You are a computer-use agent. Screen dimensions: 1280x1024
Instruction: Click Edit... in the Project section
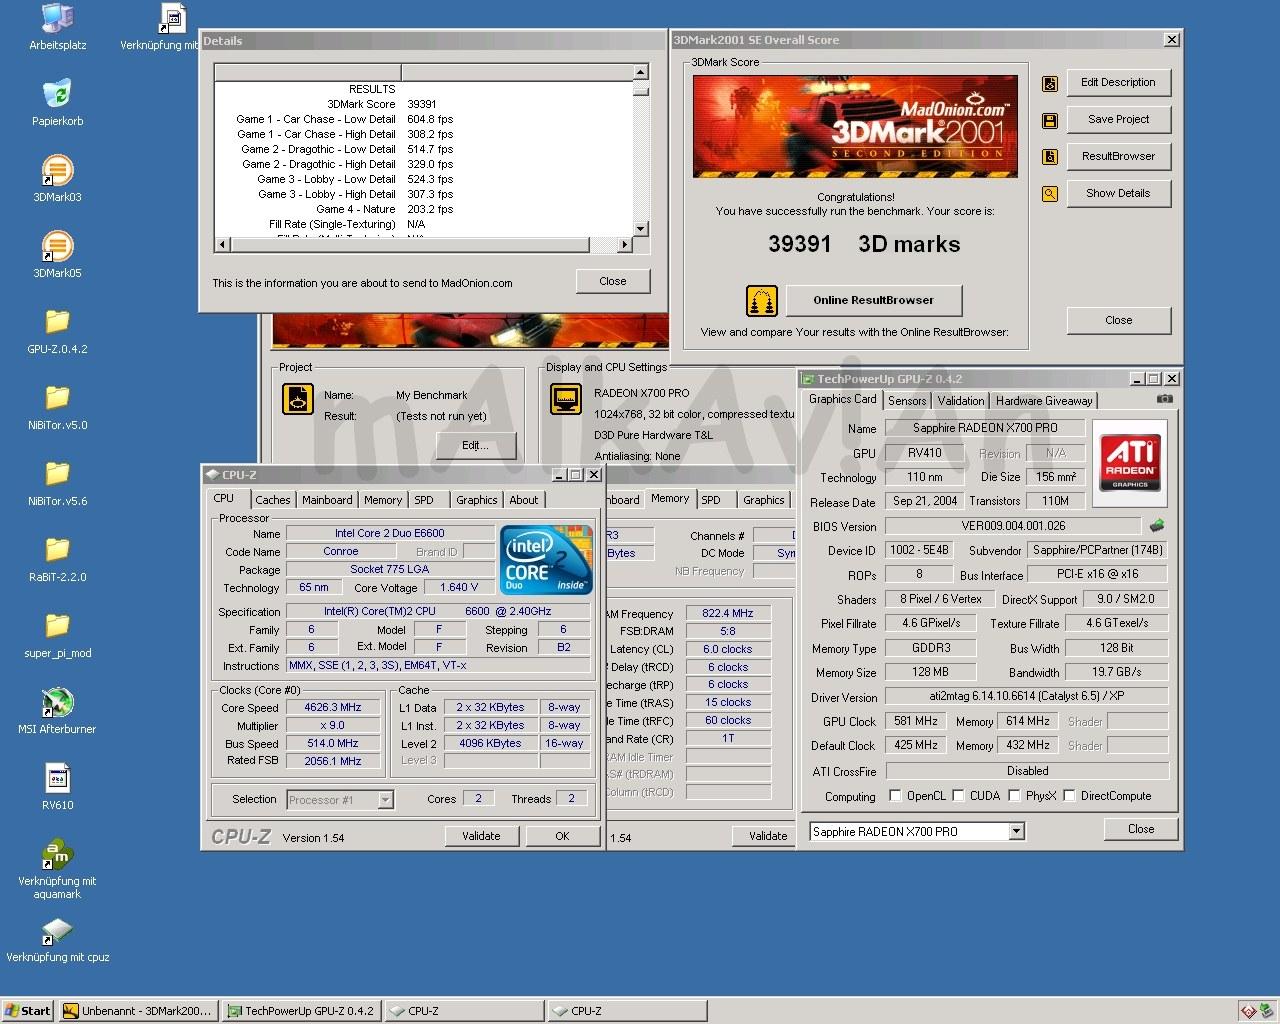coord(475,445)
